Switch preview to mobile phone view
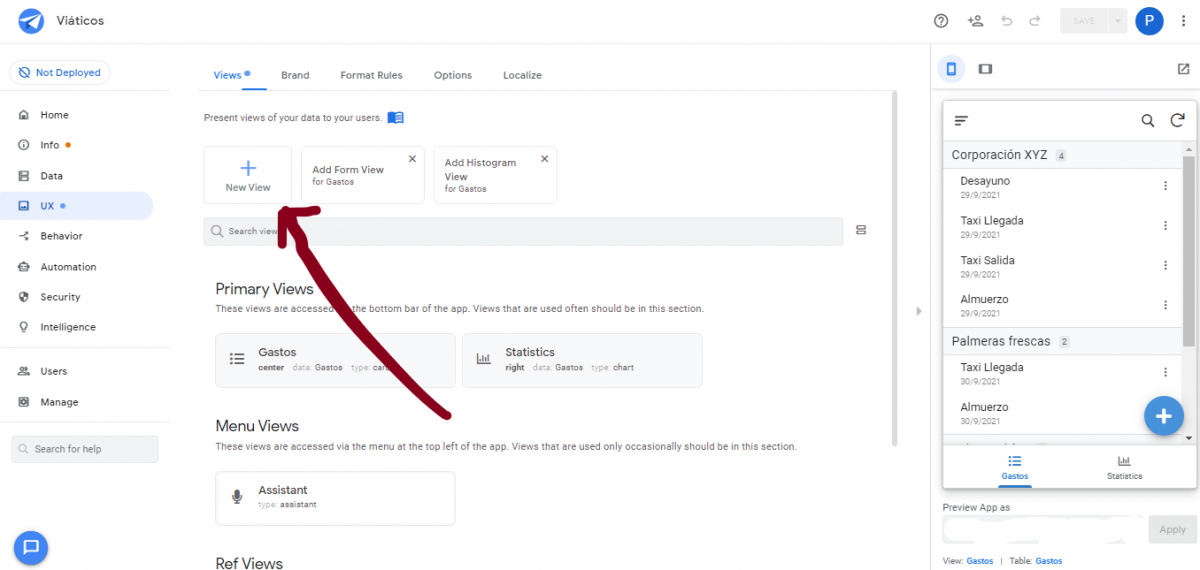 [x=952, y=69]
